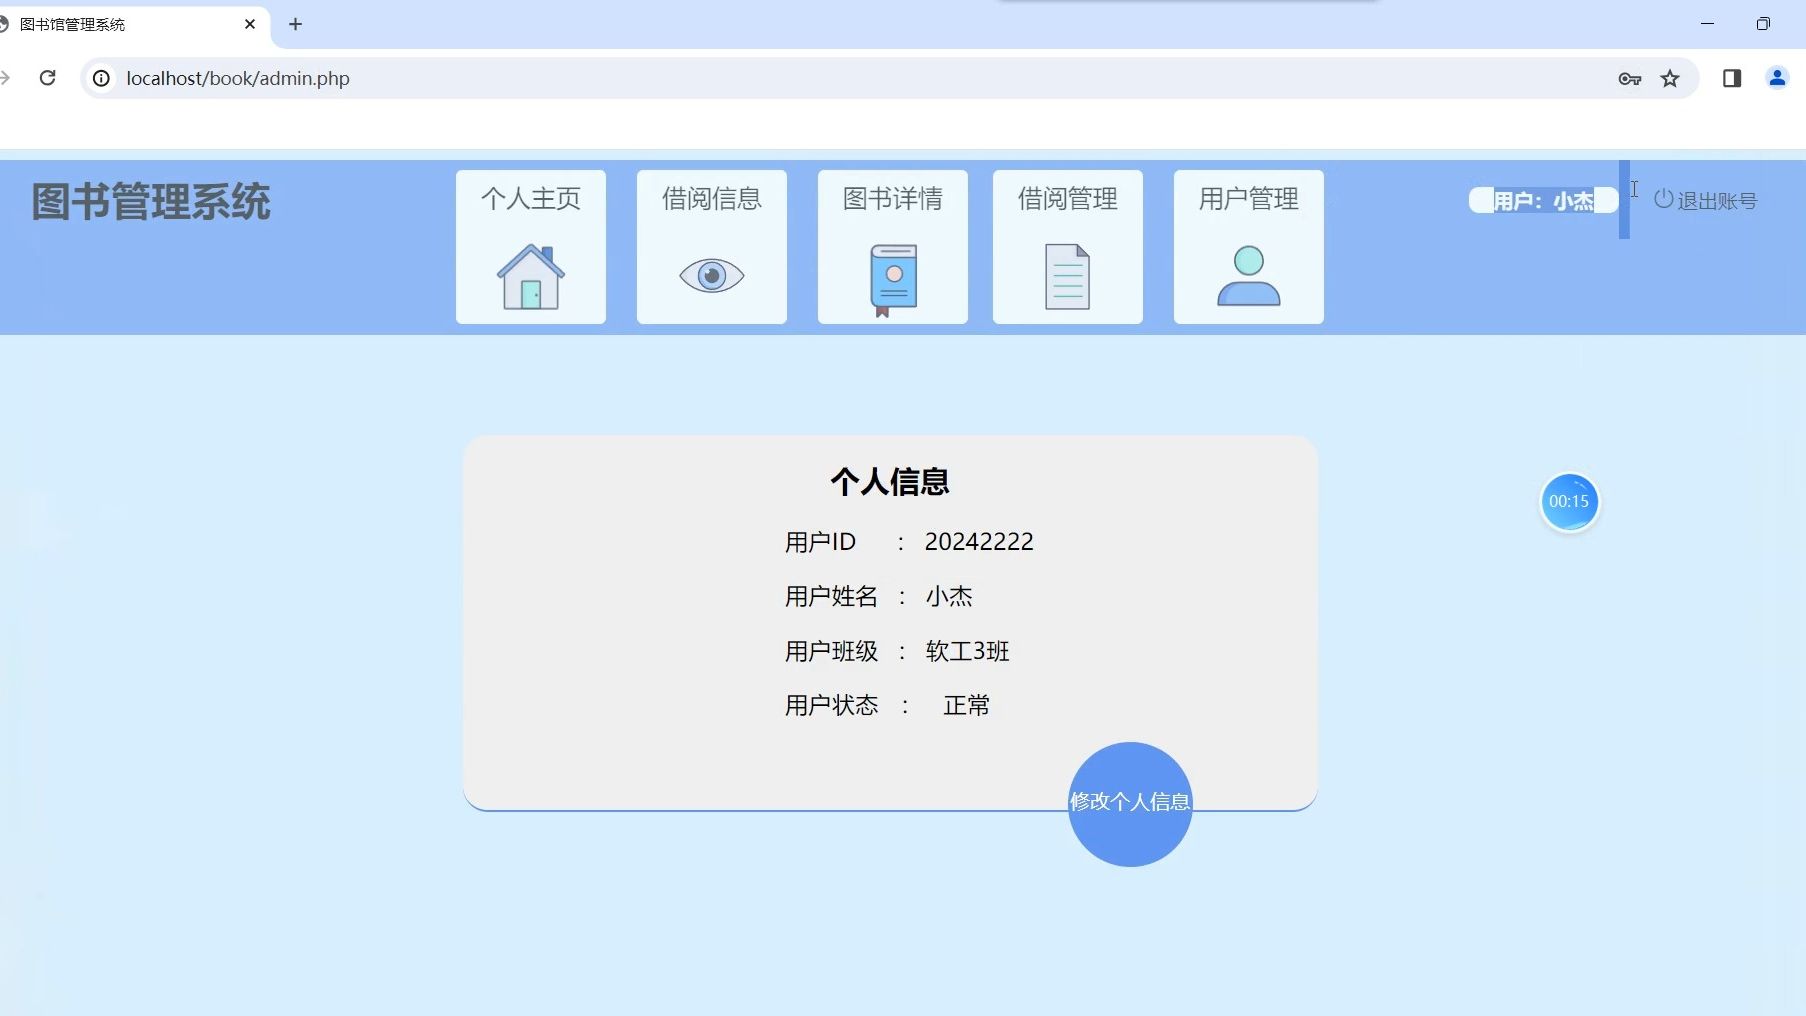The height and width of the screenshot is (1016, 1806).
Task: Open the 个人主页 house icon card
Action: tap(531, 247)
